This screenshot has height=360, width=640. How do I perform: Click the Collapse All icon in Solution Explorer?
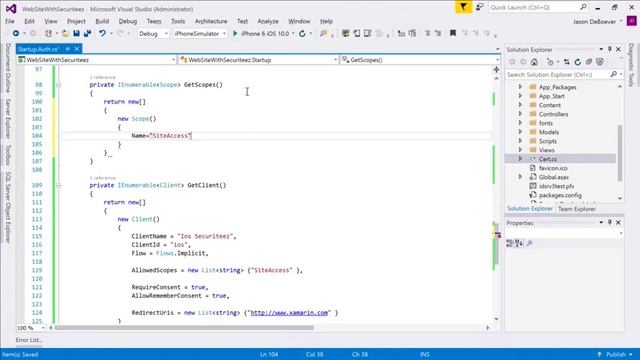pos(589,62)
